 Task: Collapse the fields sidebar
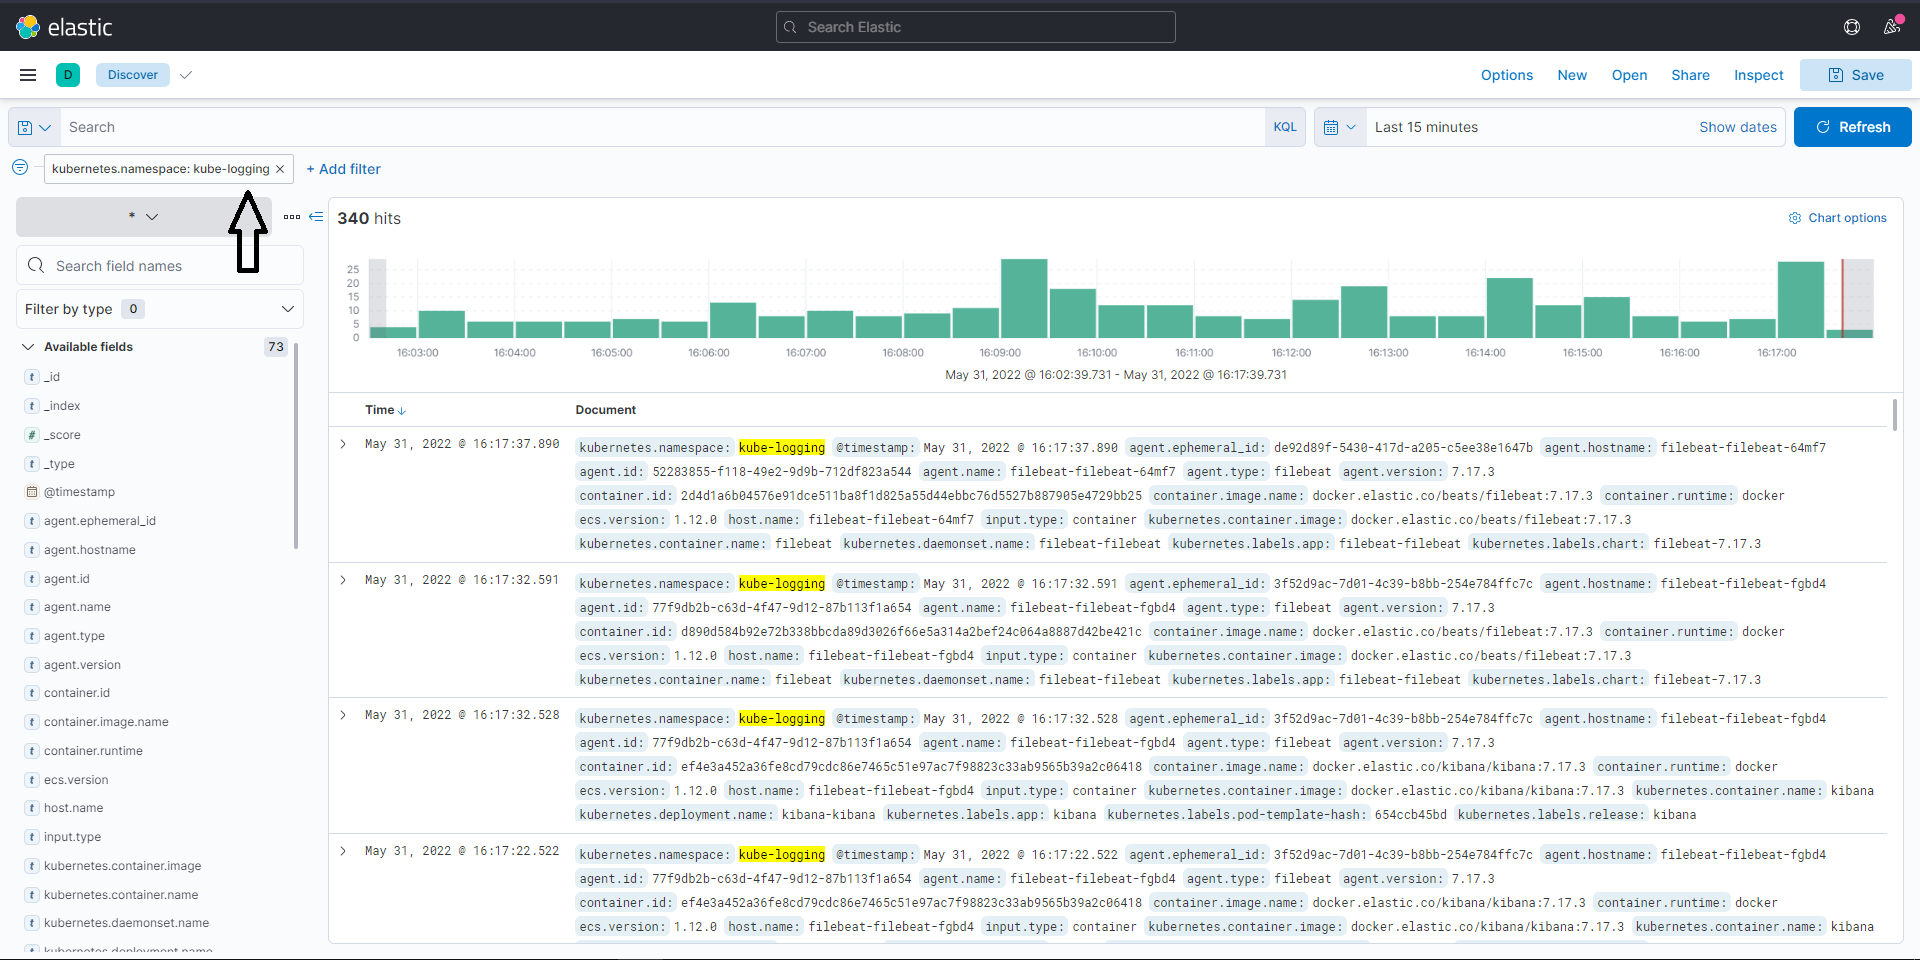(x=316, y=217)
